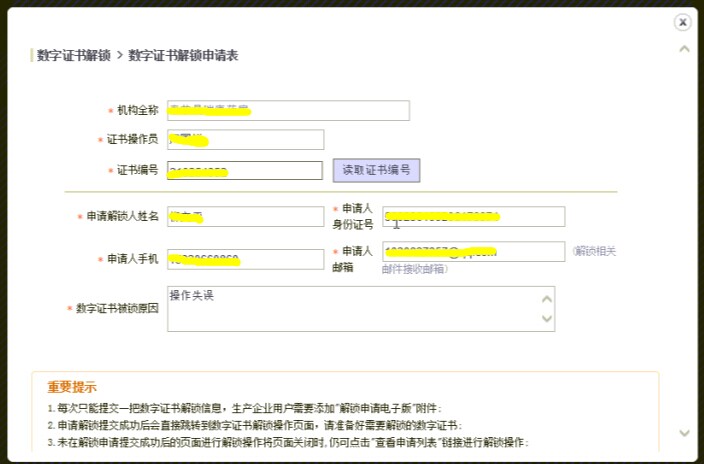Focus the 申请人身份证号 input field
The image size is (704, 464).
tap(474, 216)
